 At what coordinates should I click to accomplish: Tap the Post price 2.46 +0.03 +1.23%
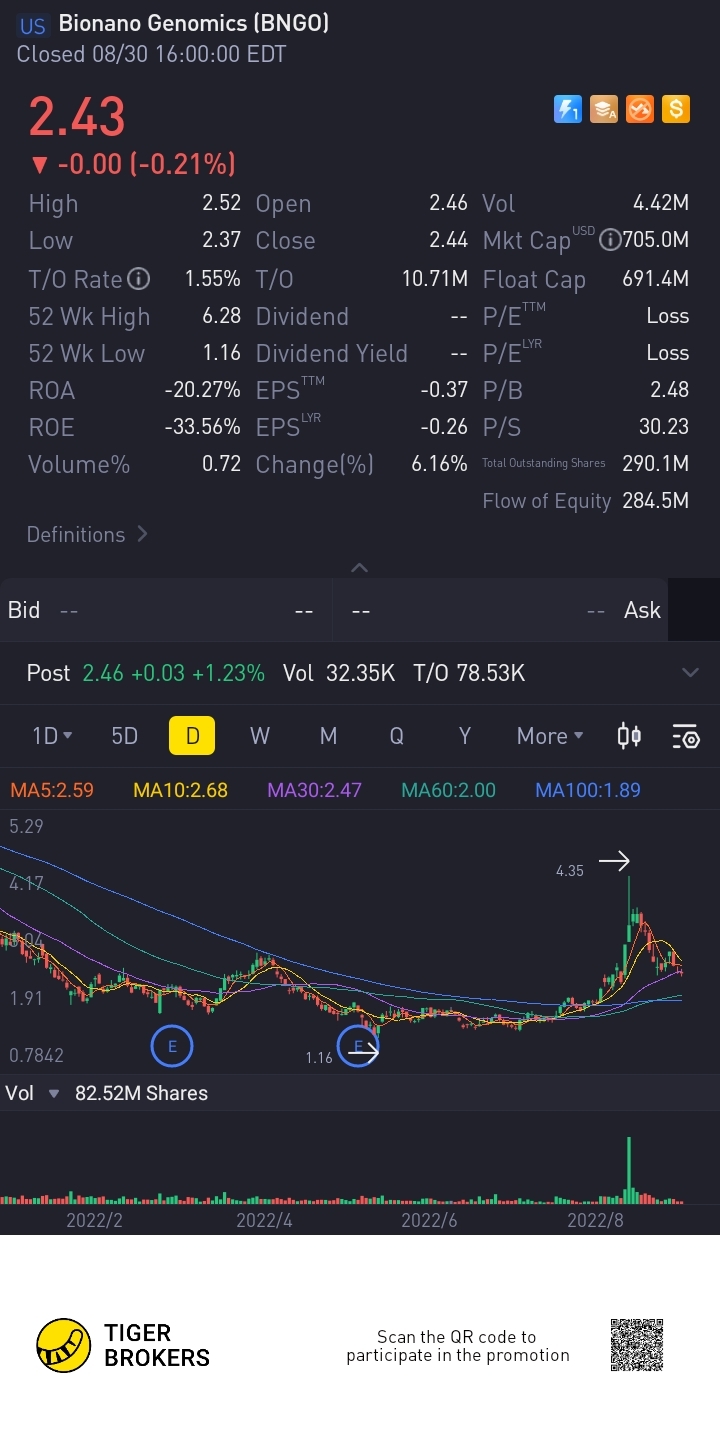[174, 673]
